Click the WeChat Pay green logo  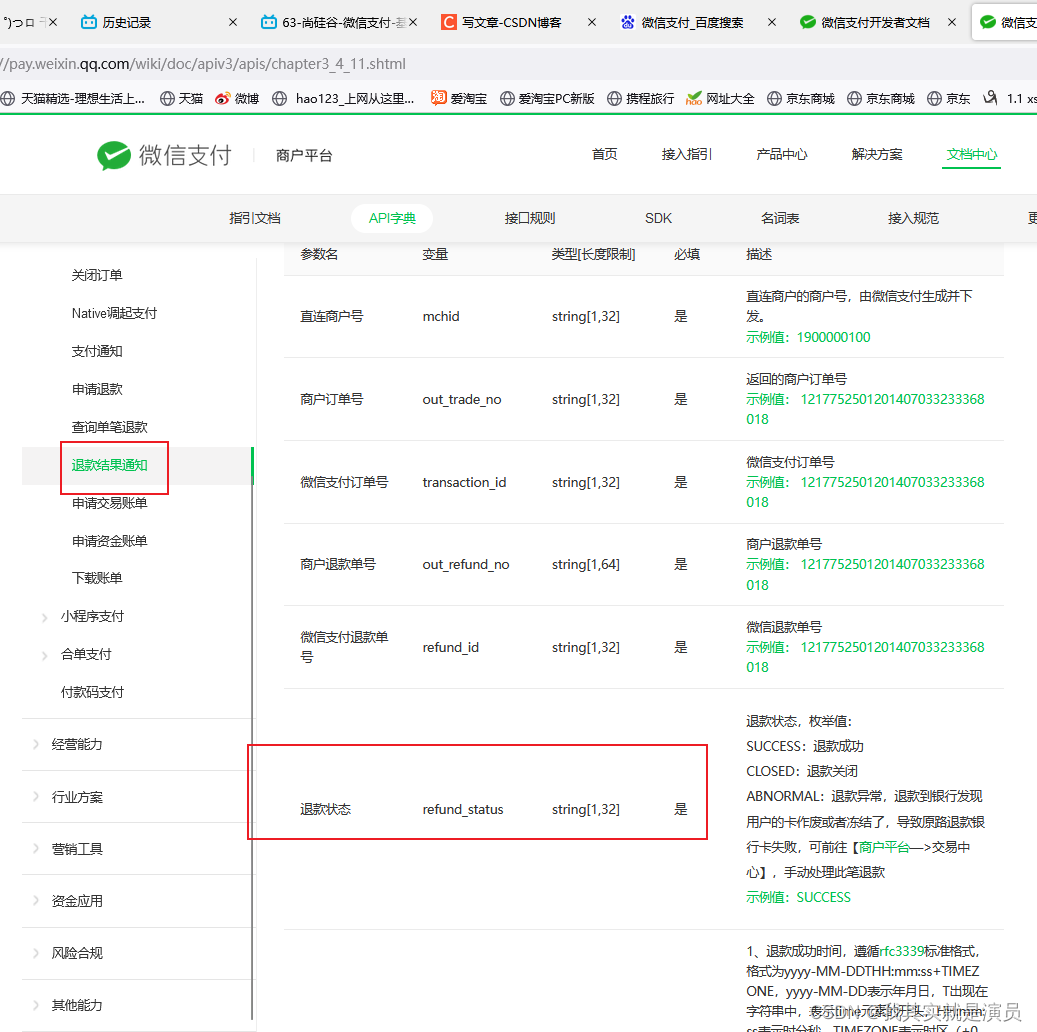114,155
